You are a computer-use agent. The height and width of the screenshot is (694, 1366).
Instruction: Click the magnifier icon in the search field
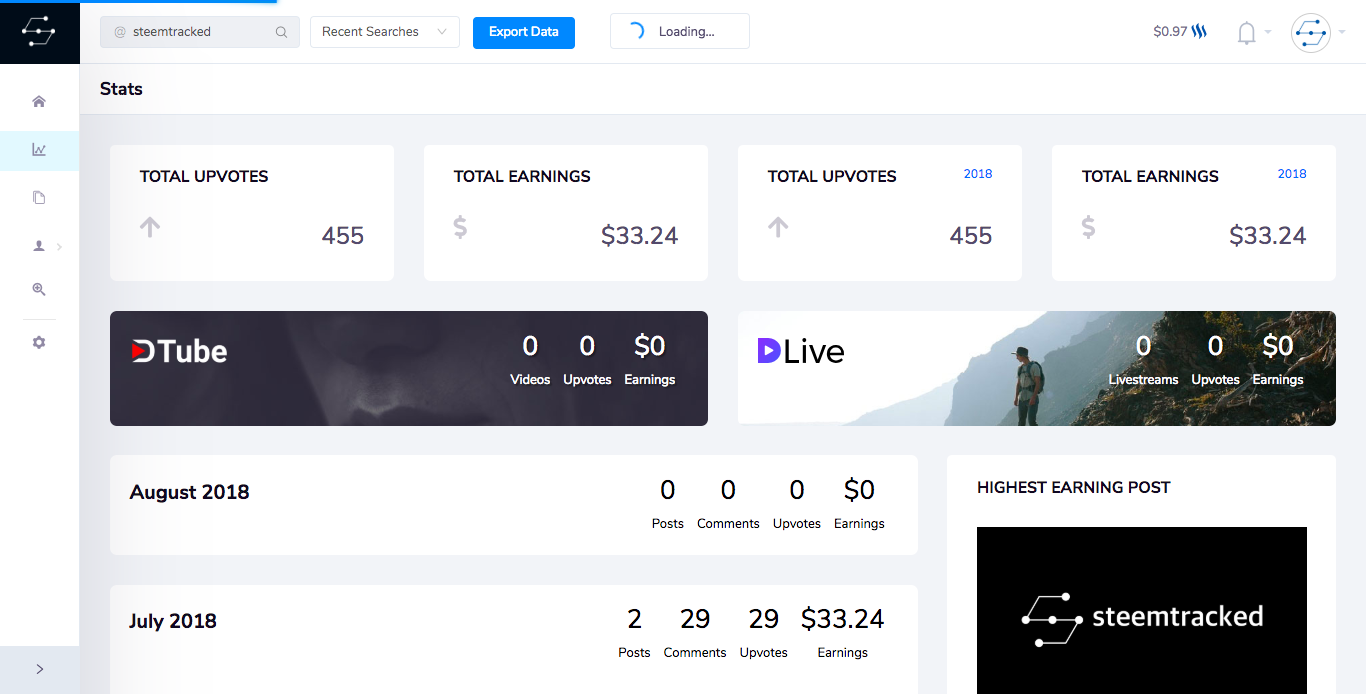tap(282, 32)
